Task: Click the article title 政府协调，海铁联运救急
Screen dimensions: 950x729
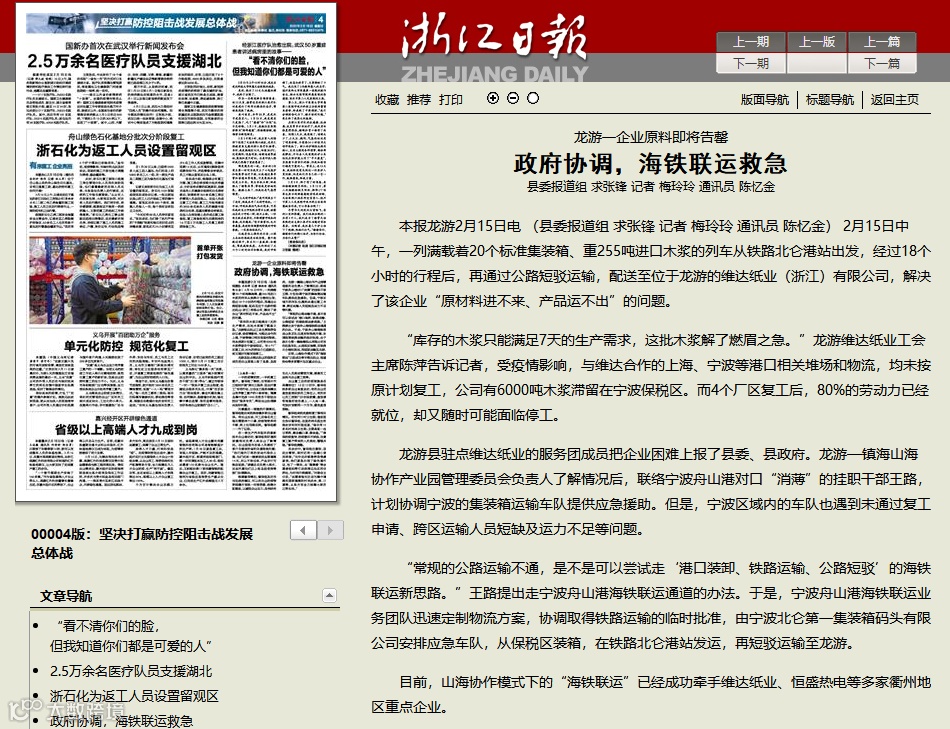Action: click(x=650, y=164)
